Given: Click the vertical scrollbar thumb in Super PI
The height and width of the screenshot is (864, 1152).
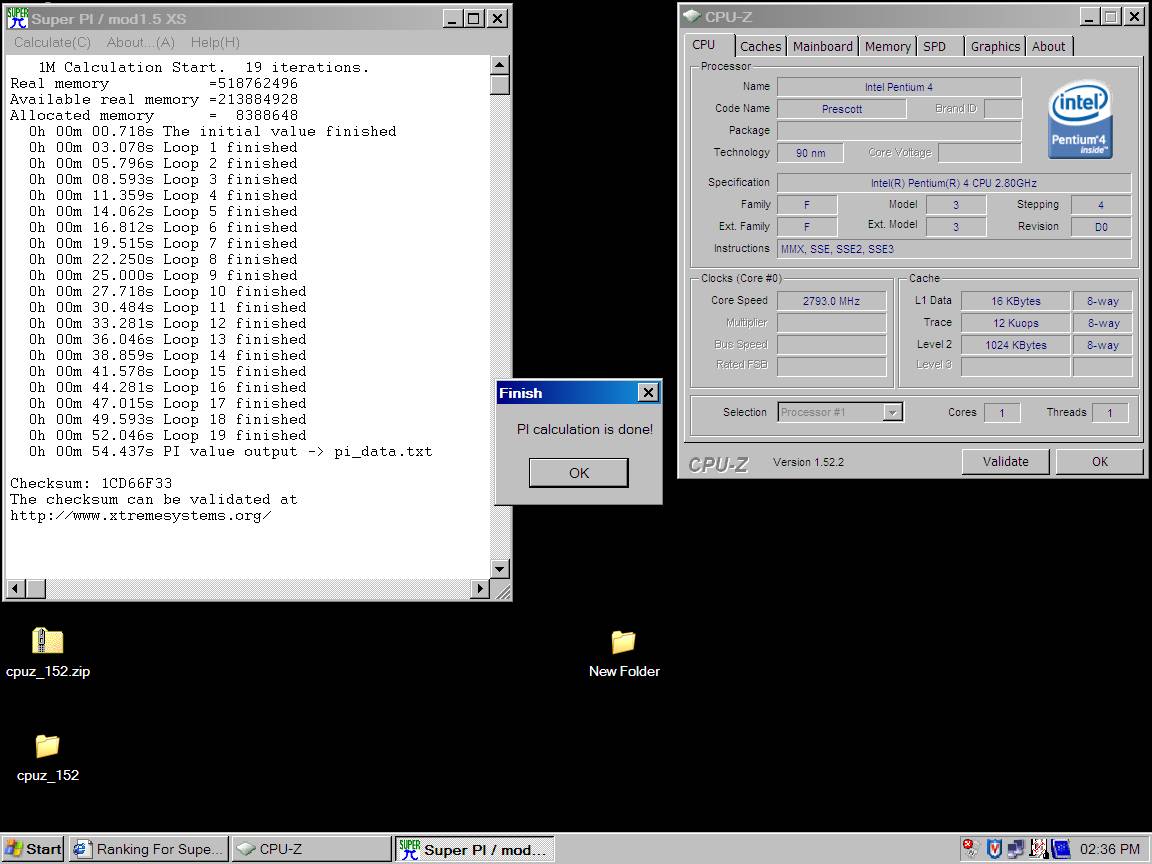Looking at the screenshot, I should pos(500,85).
